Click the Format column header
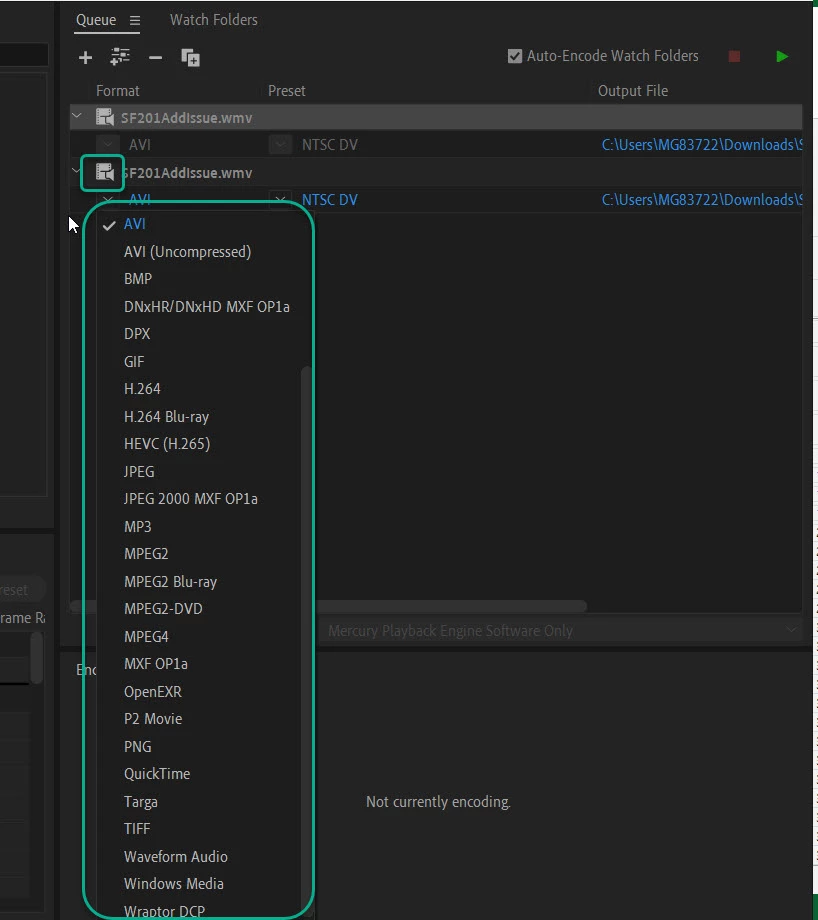818x920 pixels. (117, 91)
